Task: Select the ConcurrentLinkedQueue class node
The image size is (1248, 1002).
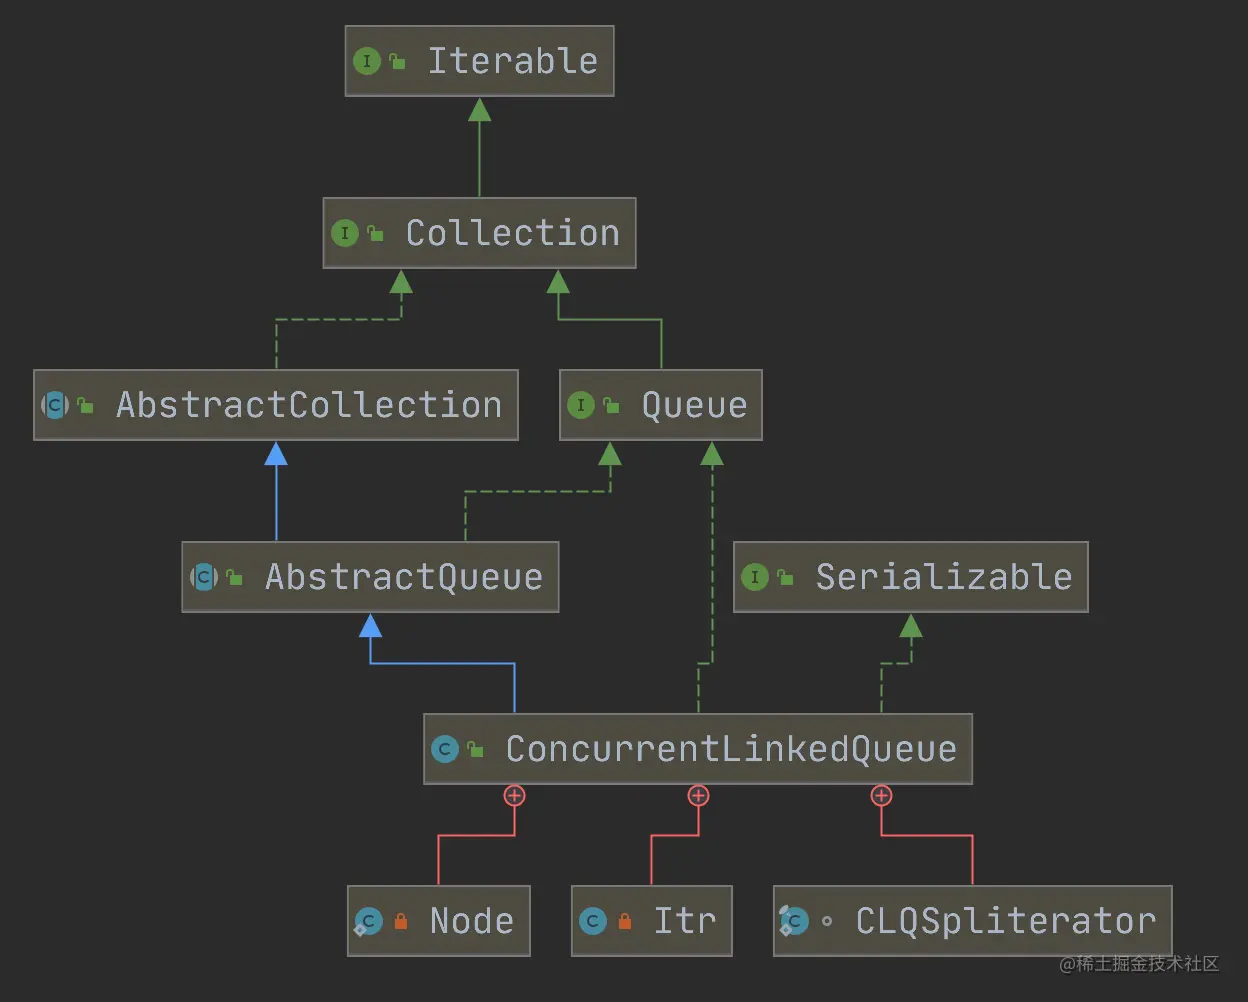Action: [x=698, y=749]
